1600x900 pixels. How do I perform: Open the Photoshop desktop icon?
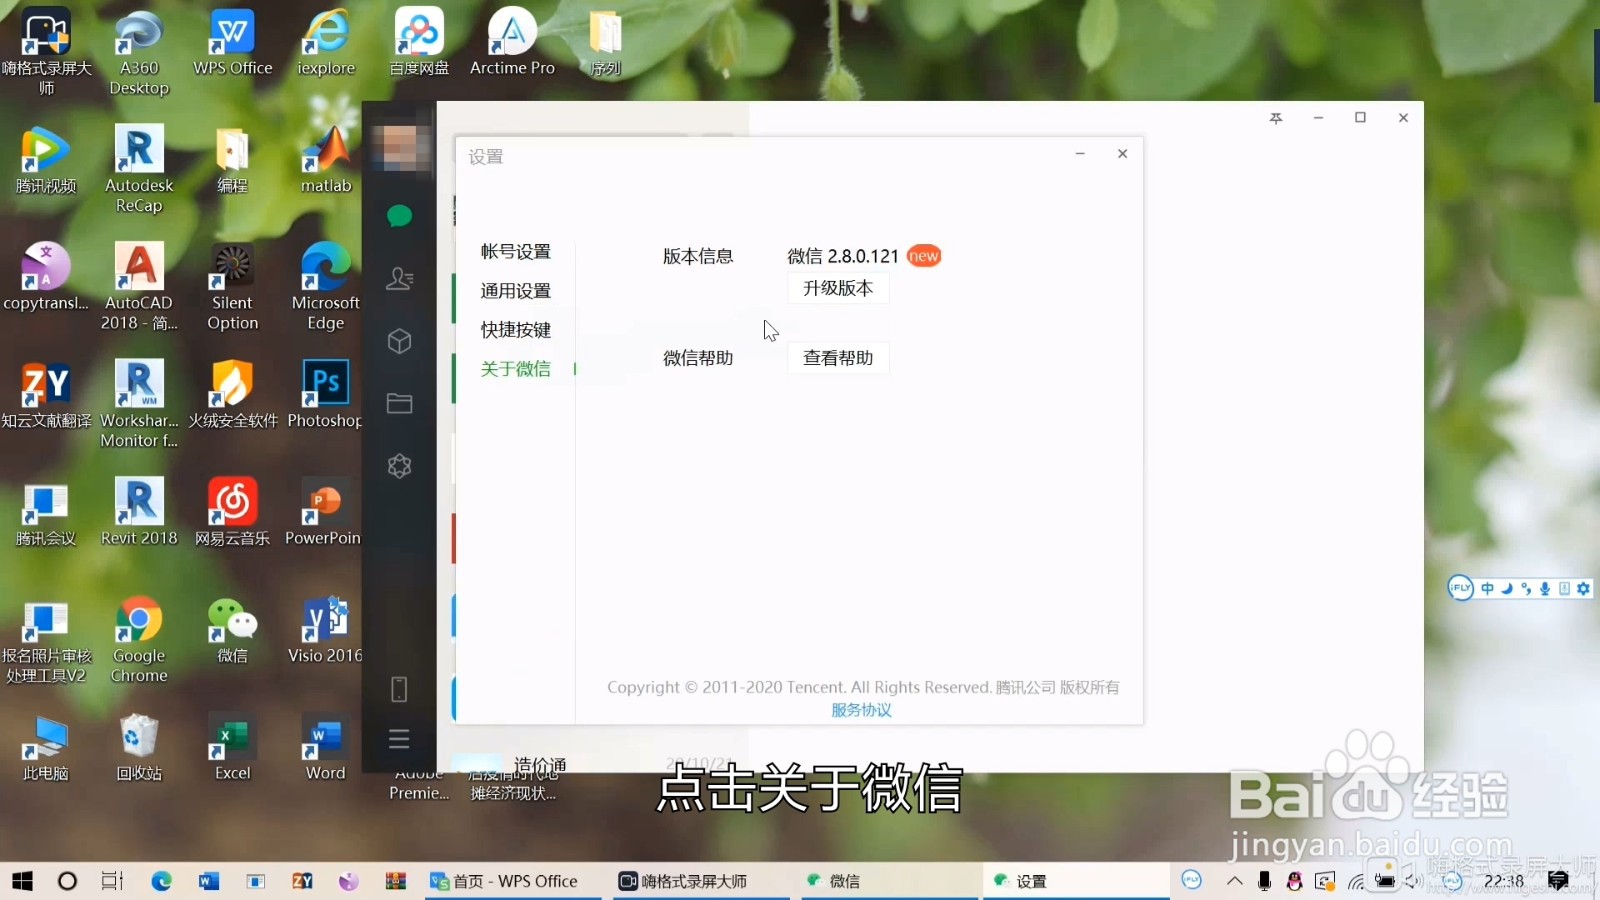click(326, 395)
